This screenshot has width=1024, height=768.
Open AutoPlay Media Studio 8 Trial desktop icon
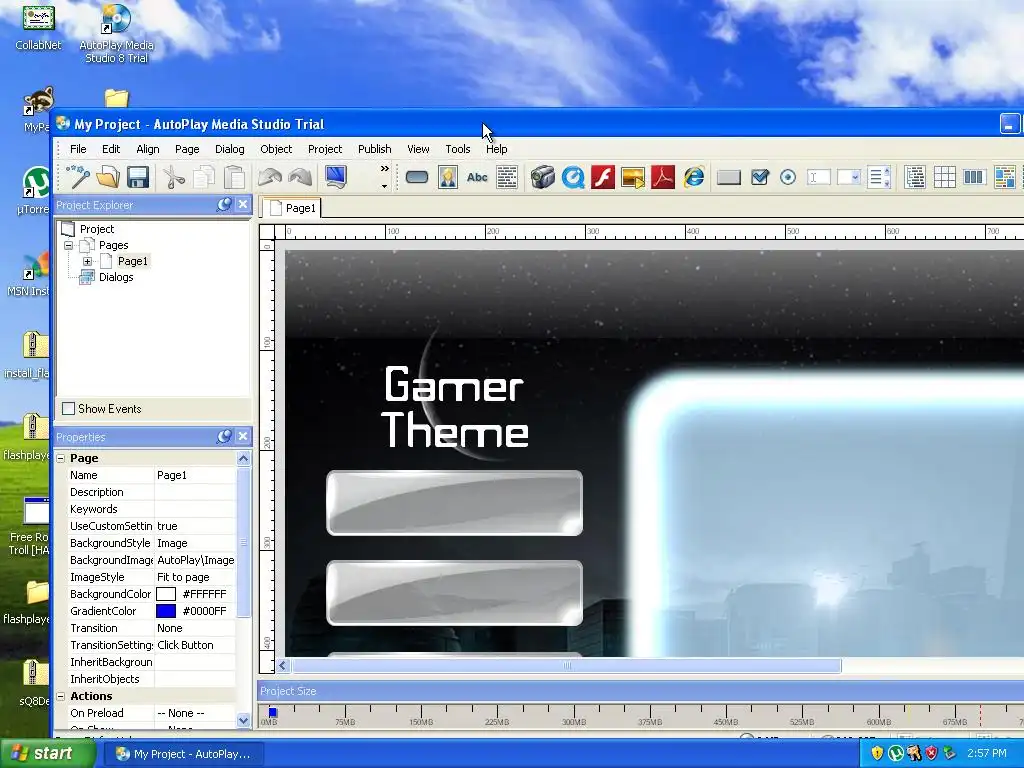[x=116, y=34]
